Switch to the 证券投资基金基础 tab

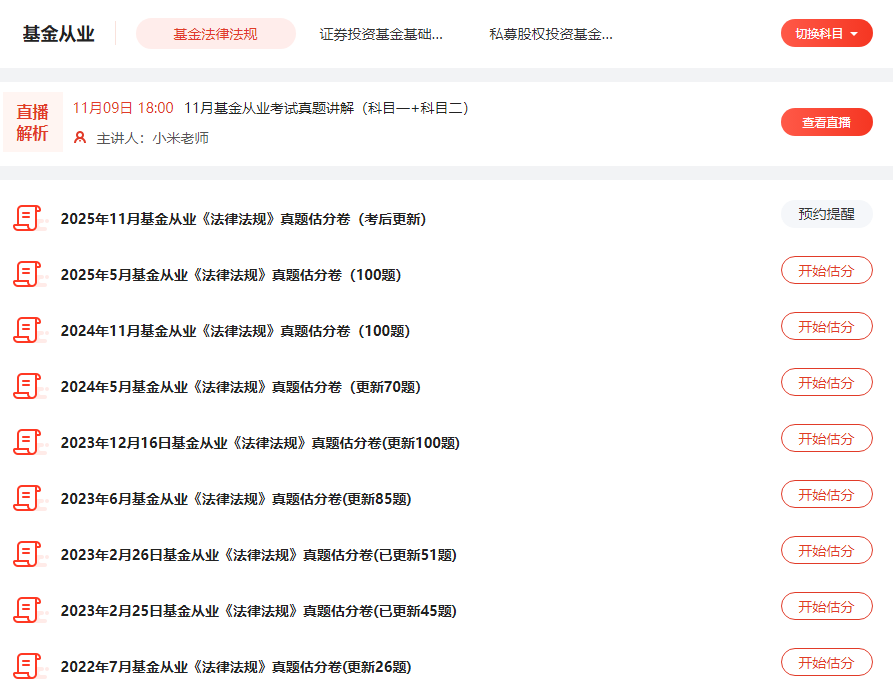click(x=381, y=34)
